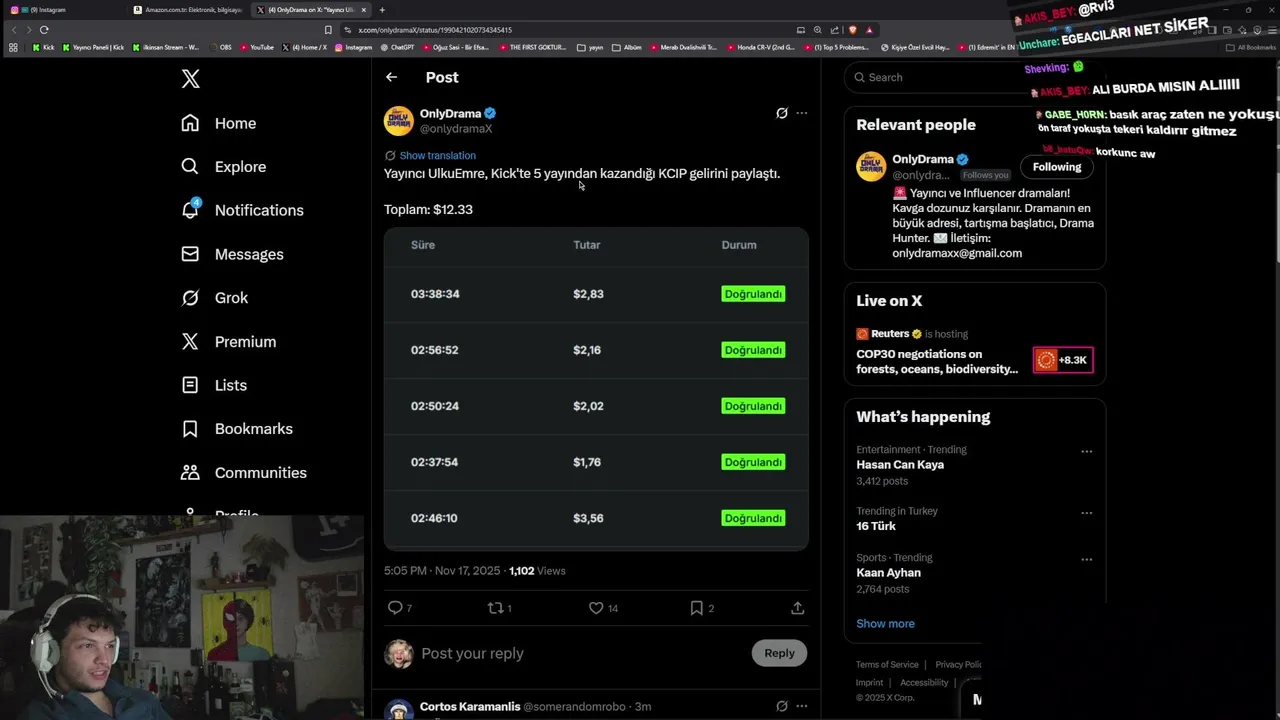The image size is (1280, 720).
Task: Open Lists from the sidebar
Action: (213, 385)
